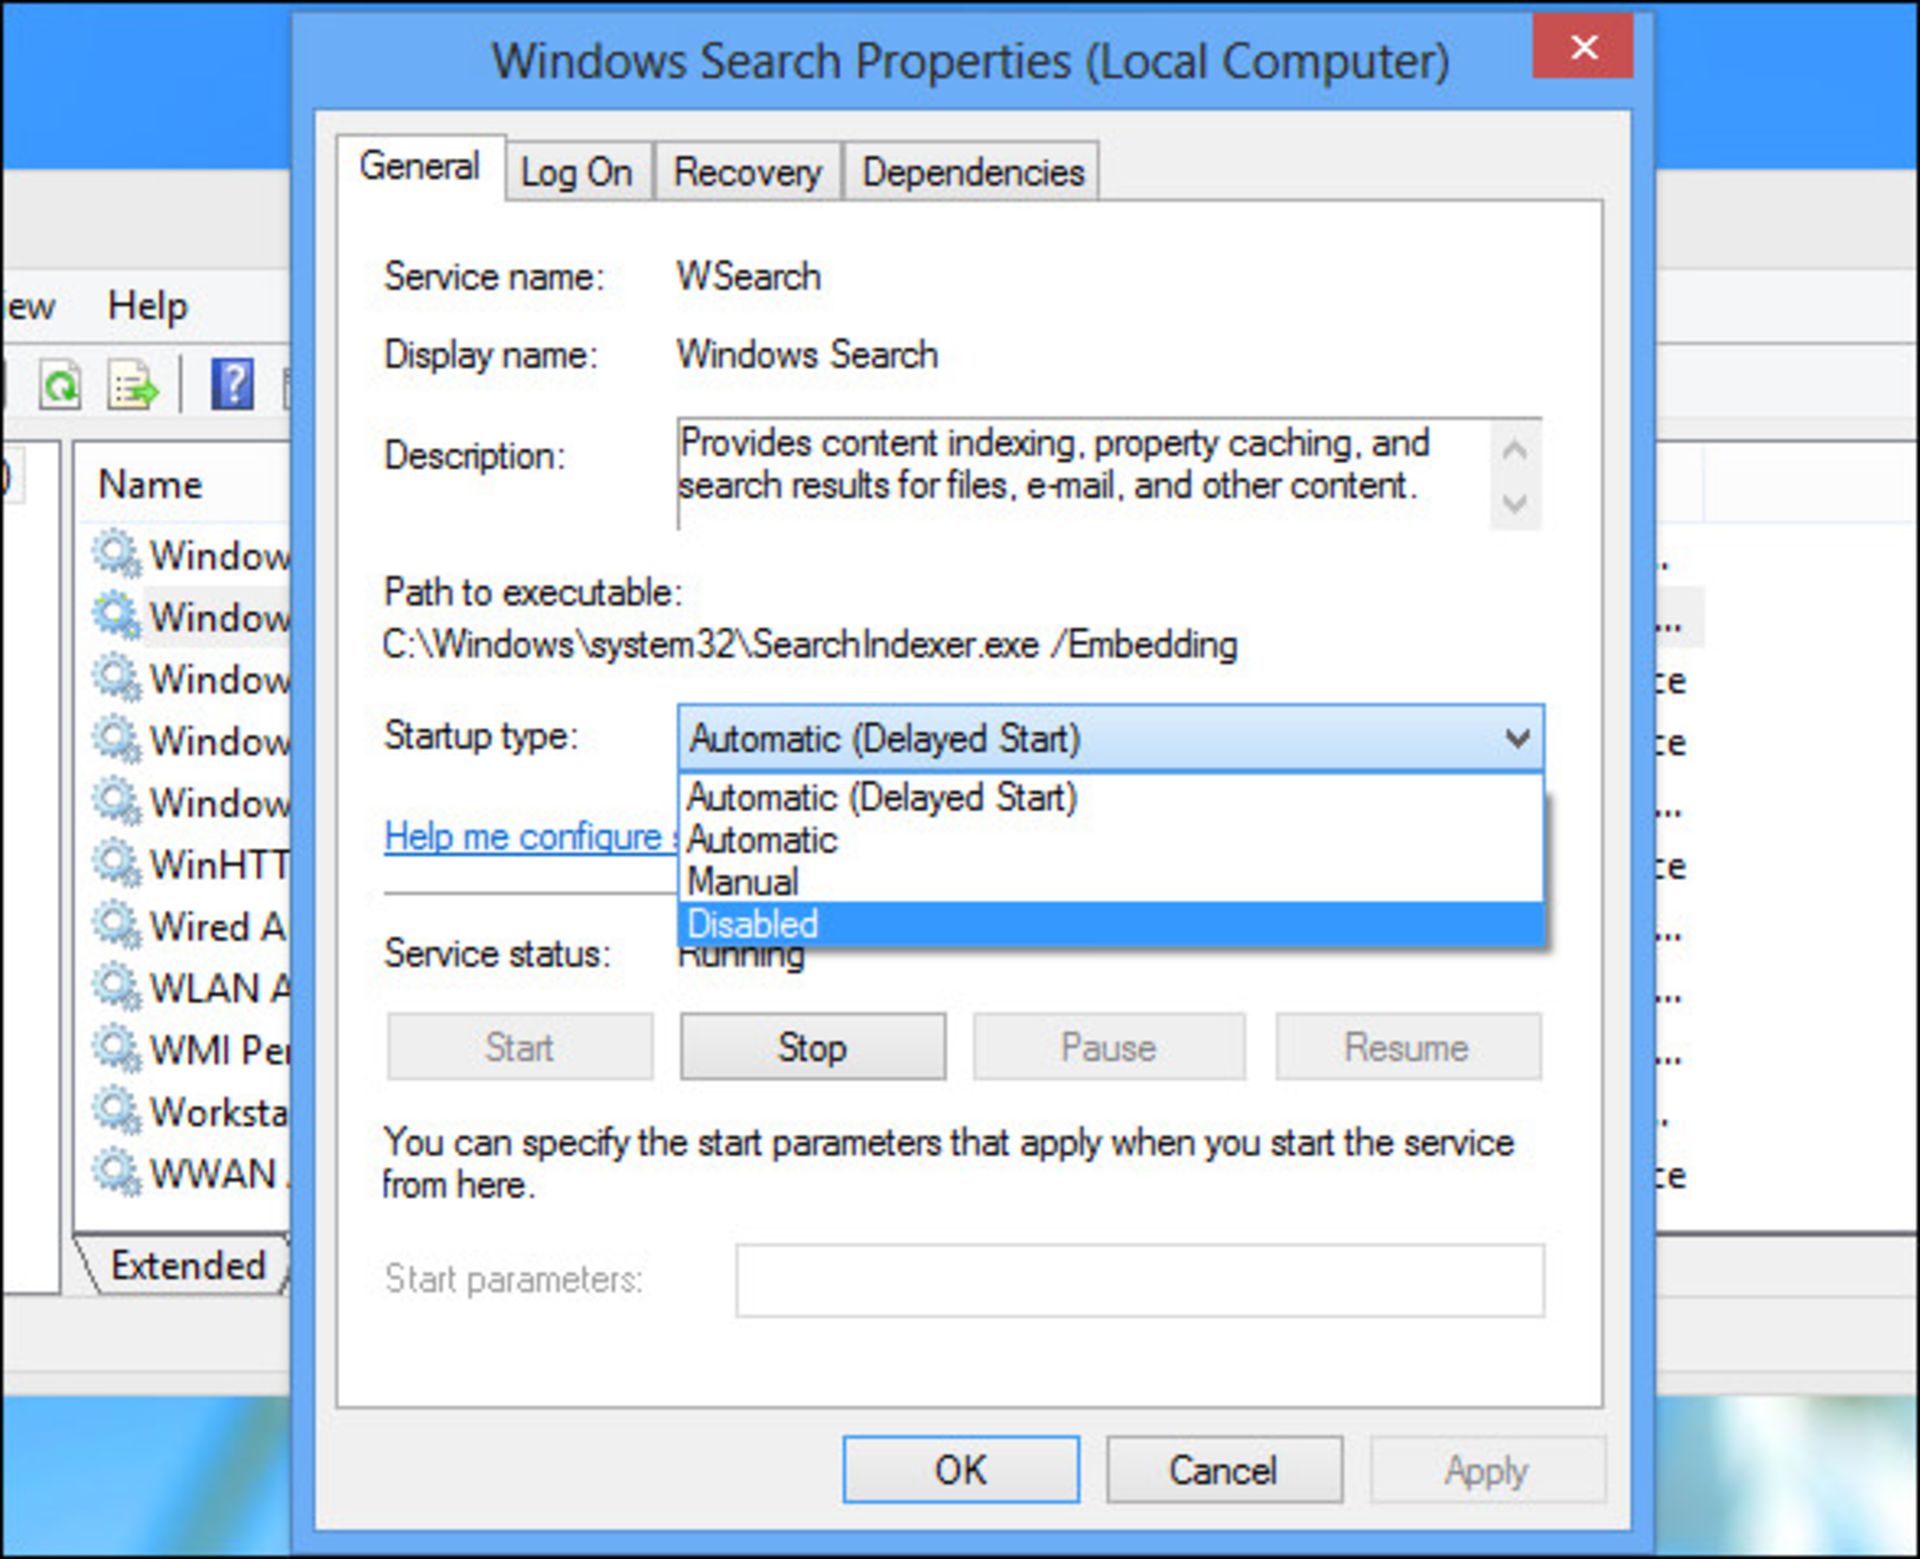
Task: Click gear icon beside WinHTT service
Action: click(x=116, y=864)
